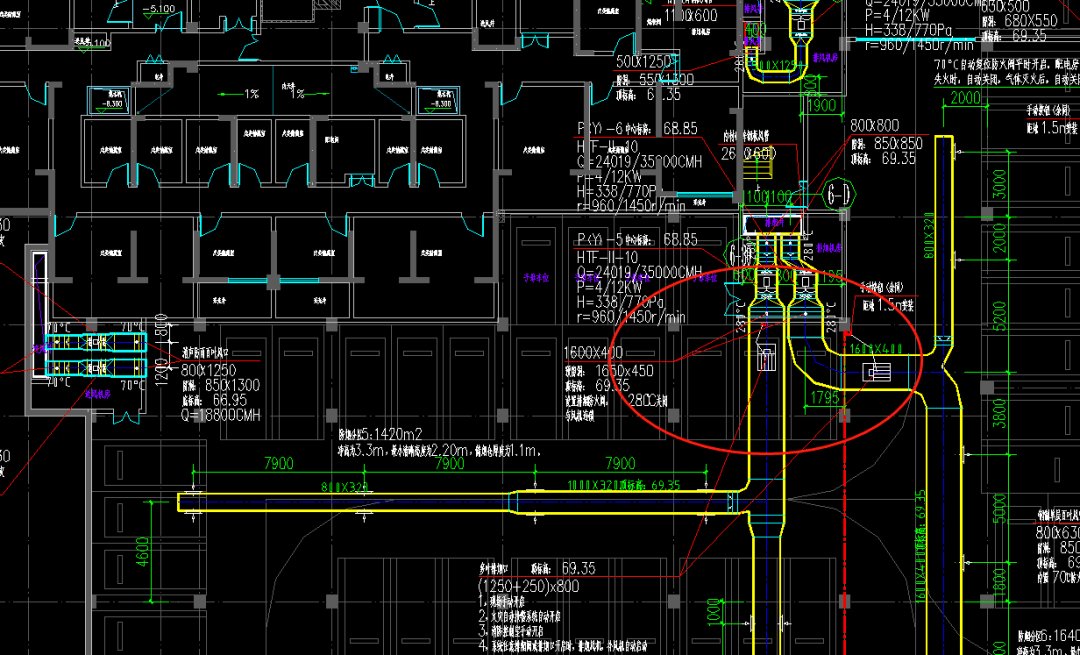The image size is (1080, 655).
Task: Click the right -0.300 elevation sump box
Action: (x=439, y=98)
